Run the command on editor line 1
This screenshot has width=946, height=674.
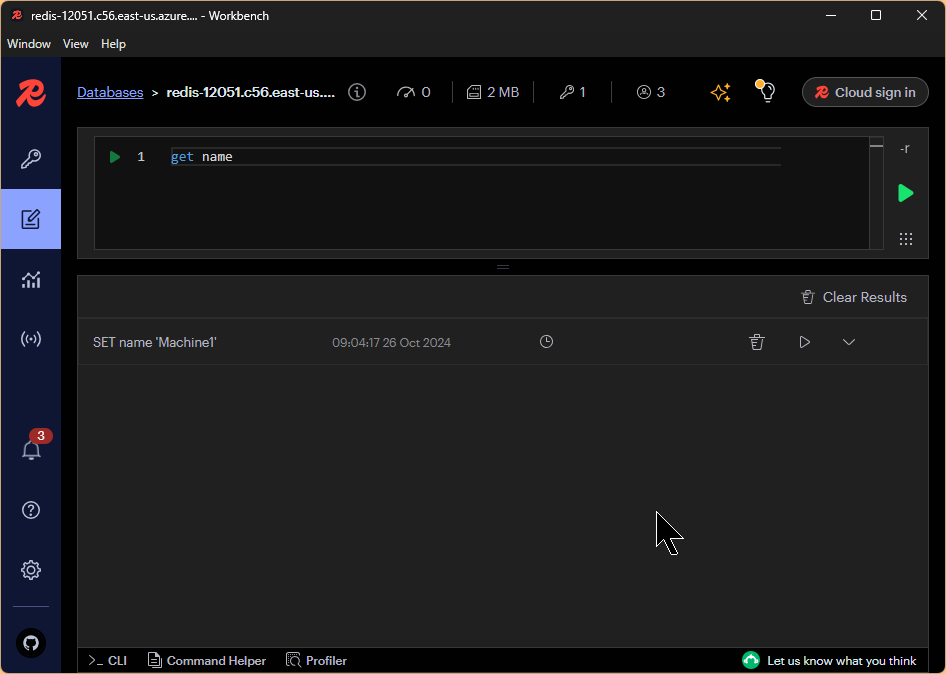pos(115,157)
